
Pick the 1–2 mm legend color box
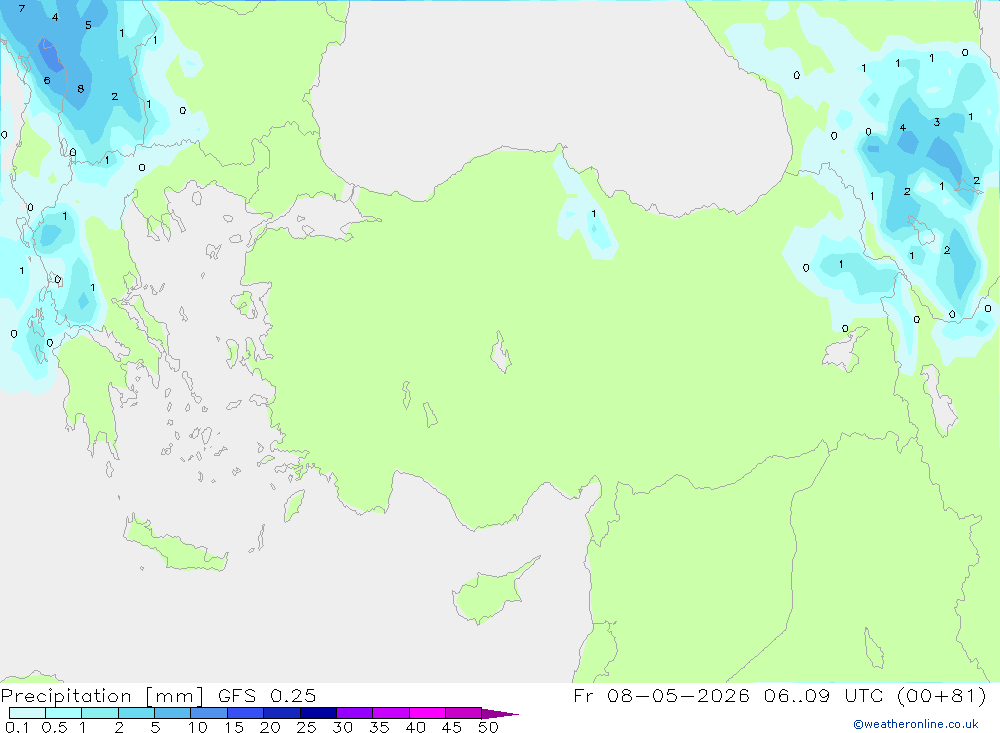[99, 713]
